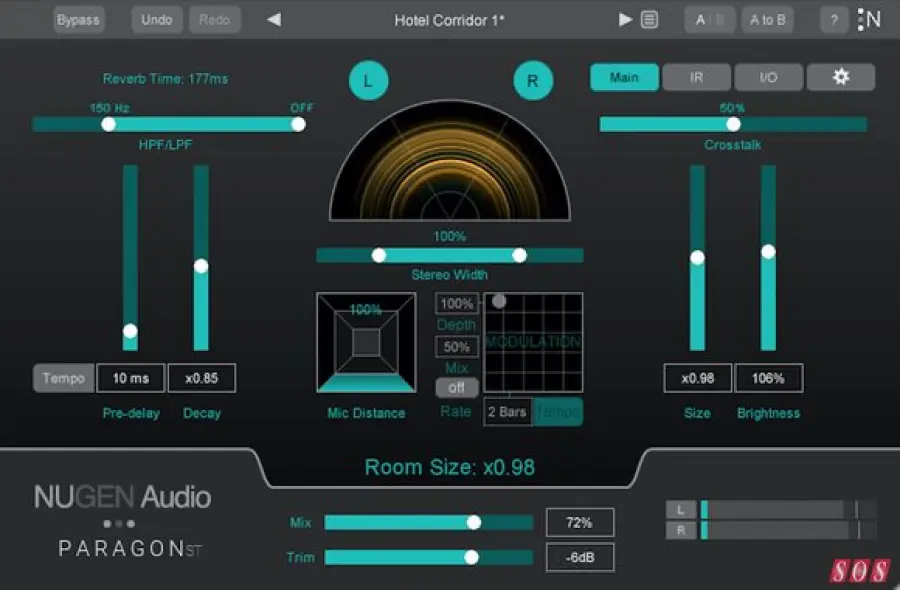900x590 pixels.
Task: Select the L channel circle
Action: coord(368,82)
